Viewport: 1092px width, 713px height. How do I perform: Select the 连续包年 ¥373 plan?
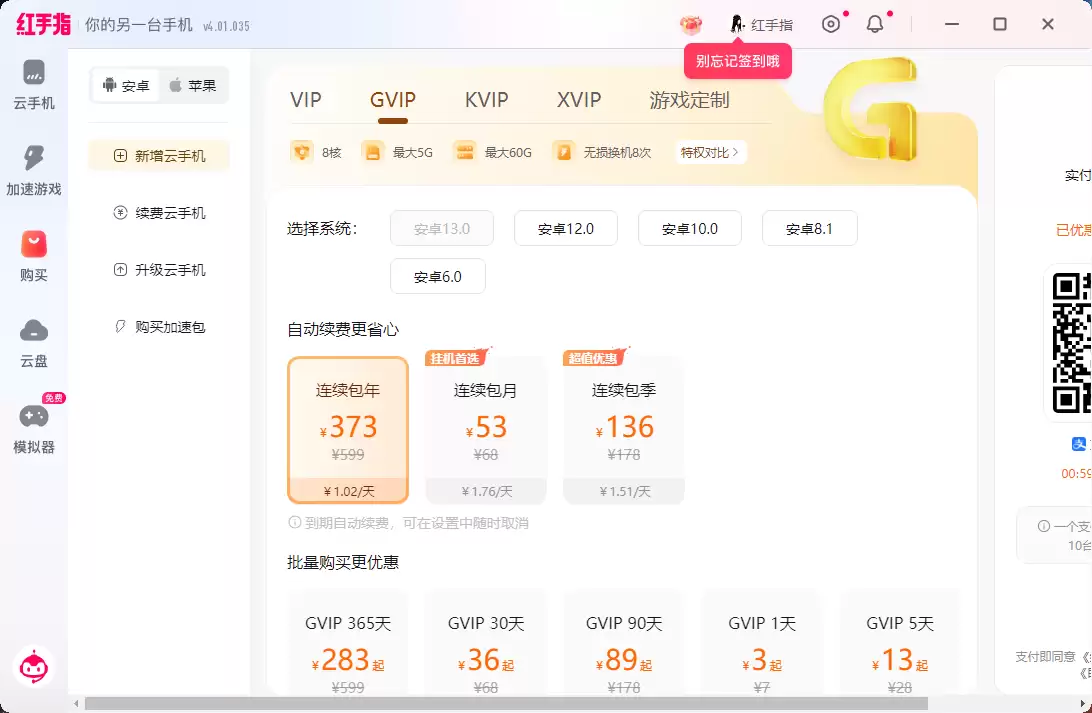(x=348, y=430)
